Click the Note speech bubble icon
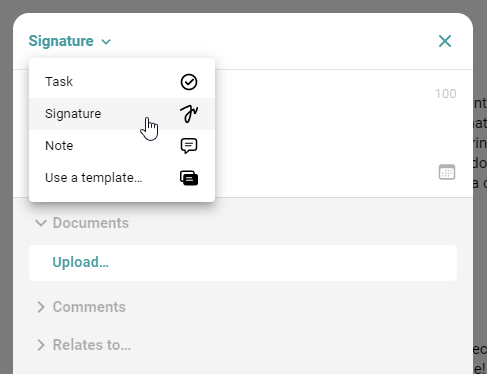The width and height of the screenshot is (487, 374). click(x=189, y=146)
